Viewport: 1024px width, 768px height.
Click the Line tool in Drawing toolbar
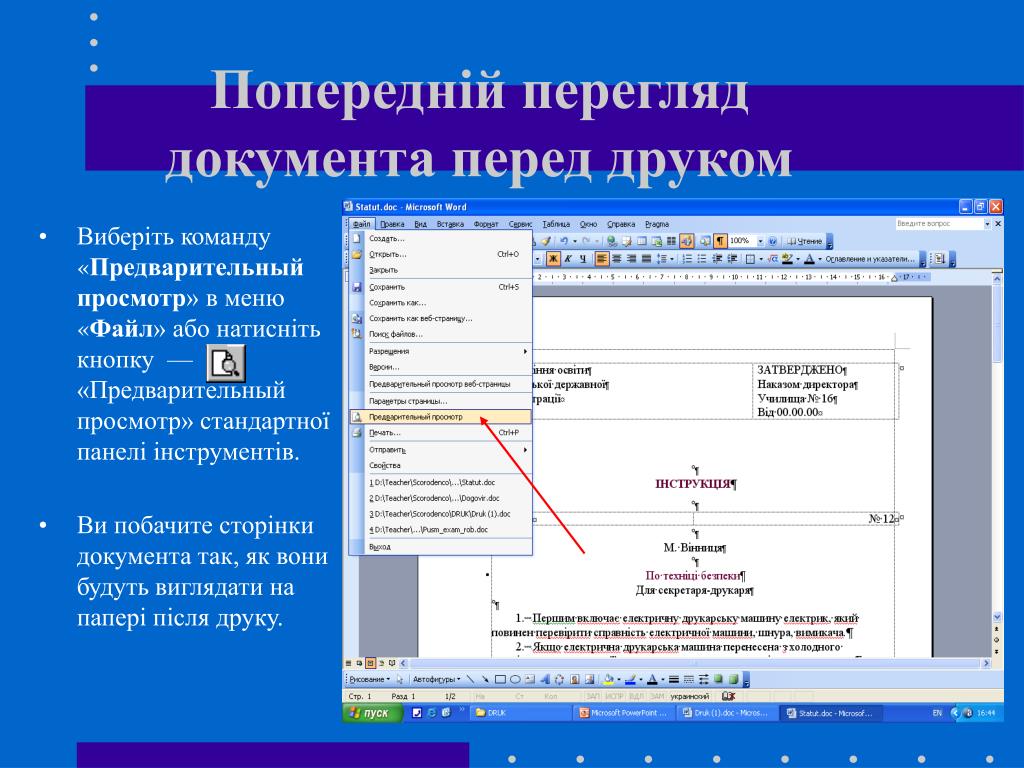[471, 679]
